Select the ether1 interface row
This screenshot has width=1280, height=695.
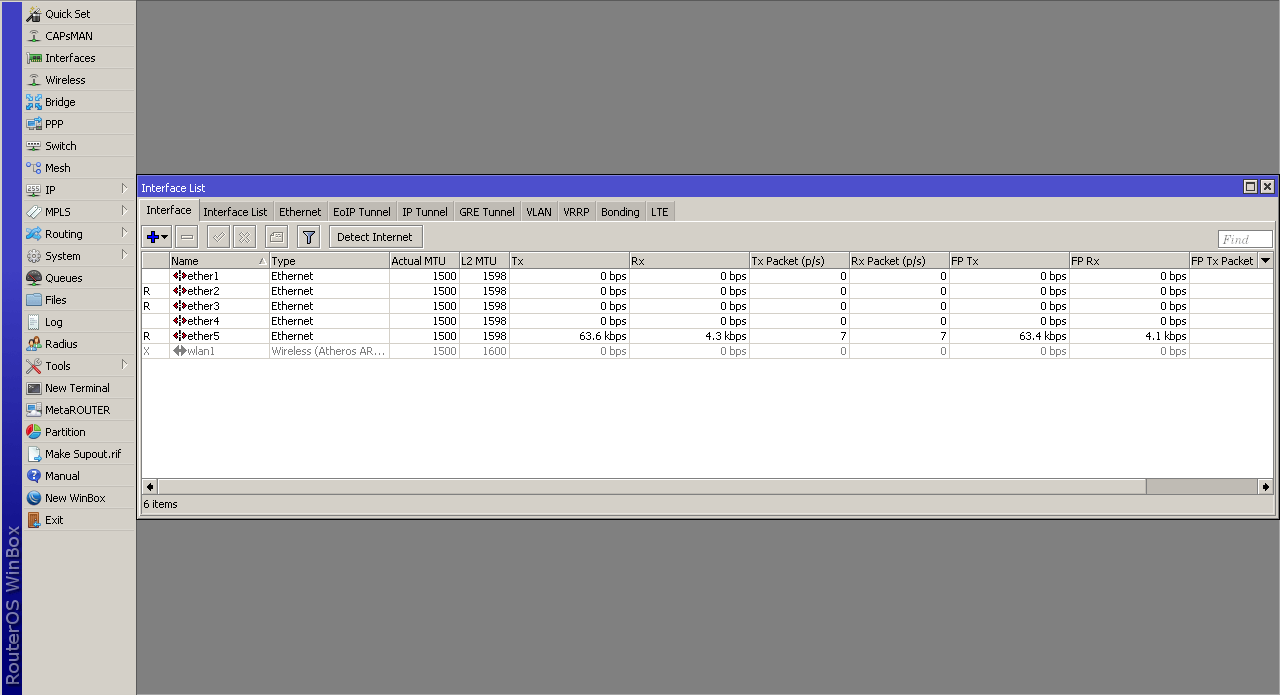click(x=707, y=276)
